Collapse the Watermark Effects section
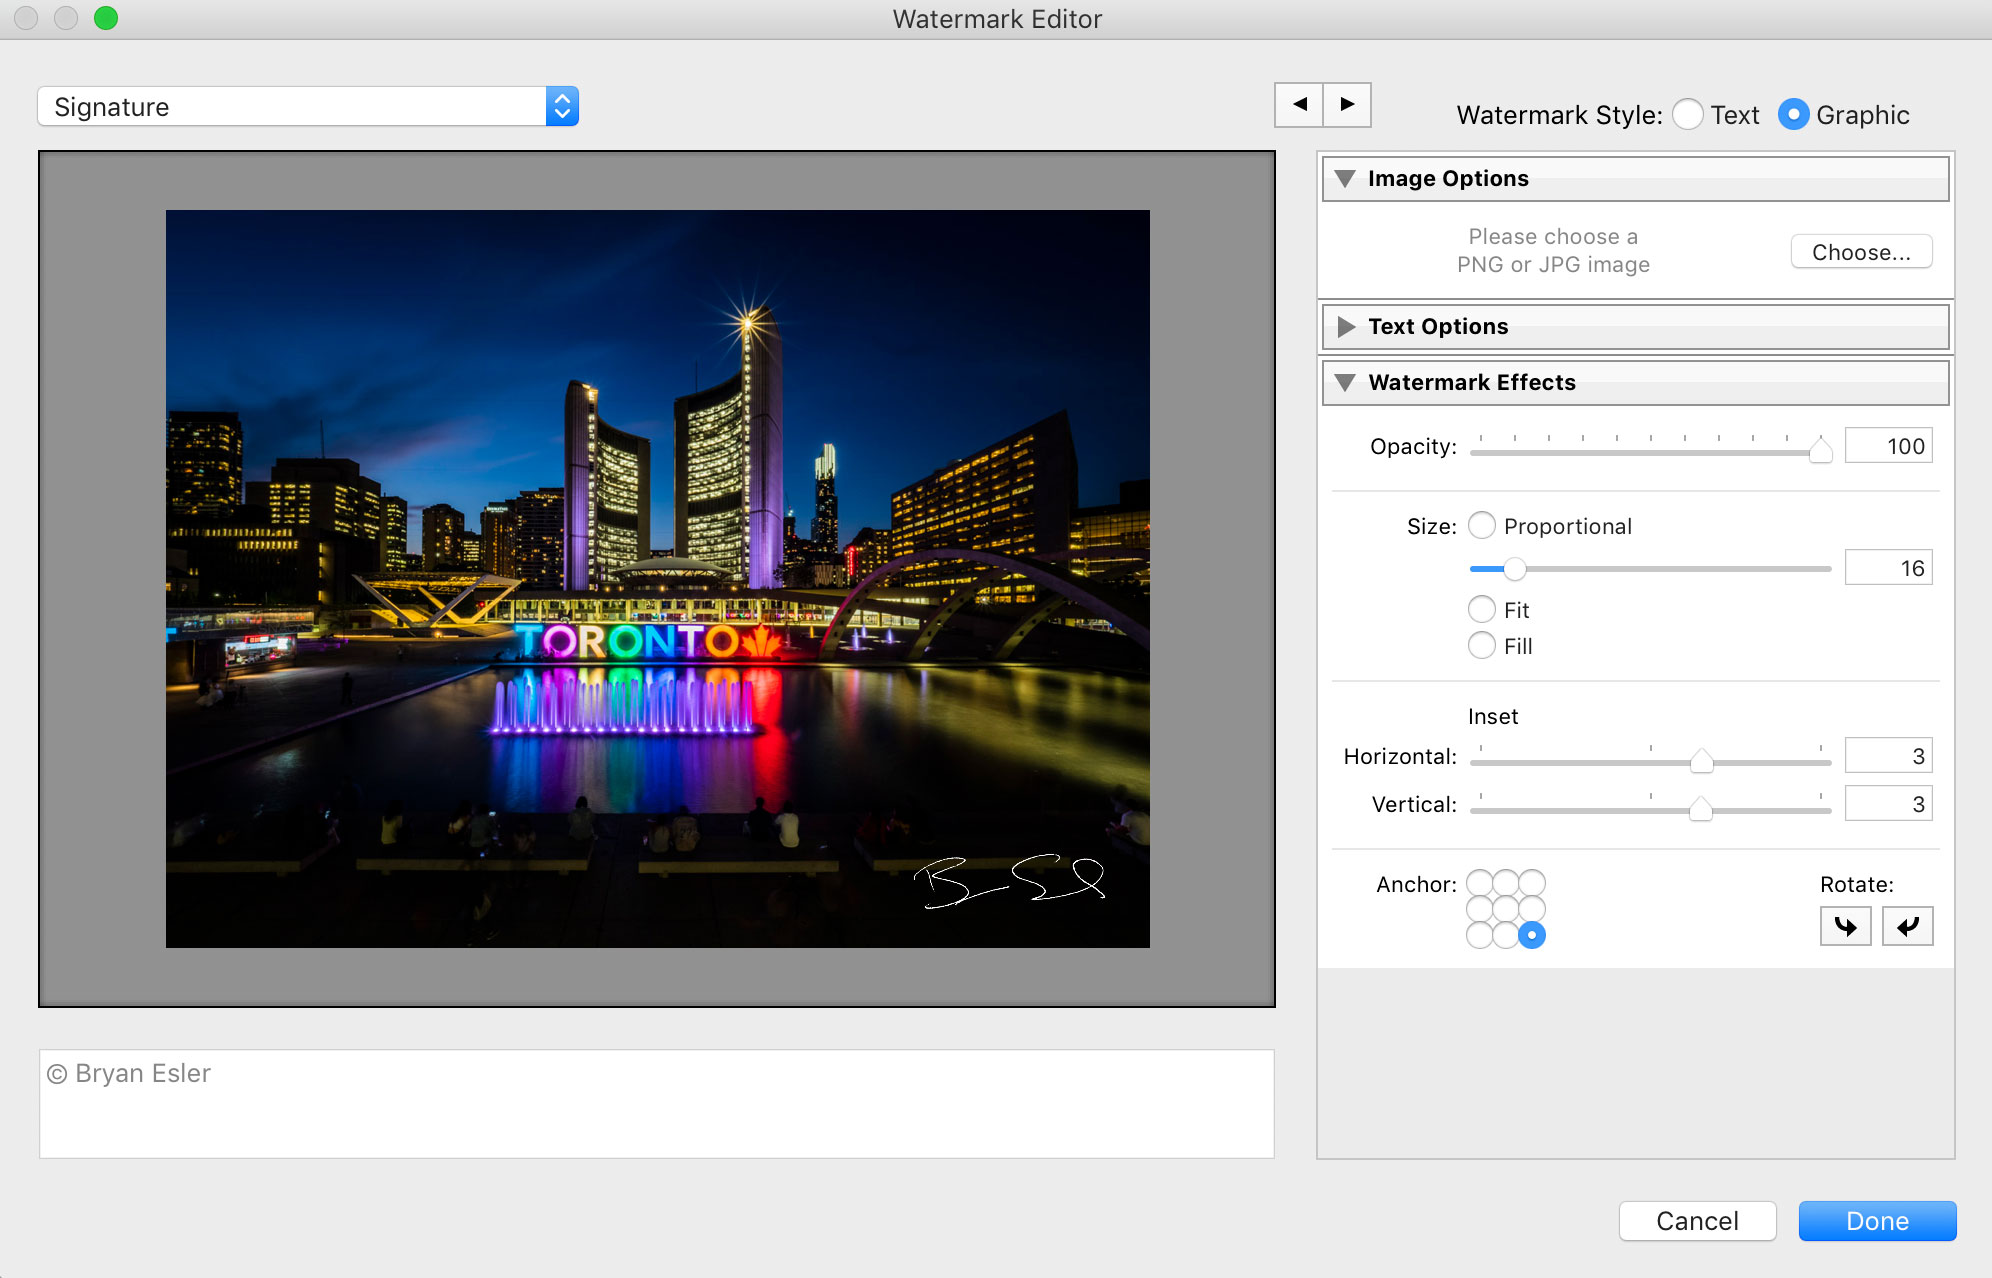This screenshot has width=1992, height=1278. pyautogui.click(x=1345, y=383)
